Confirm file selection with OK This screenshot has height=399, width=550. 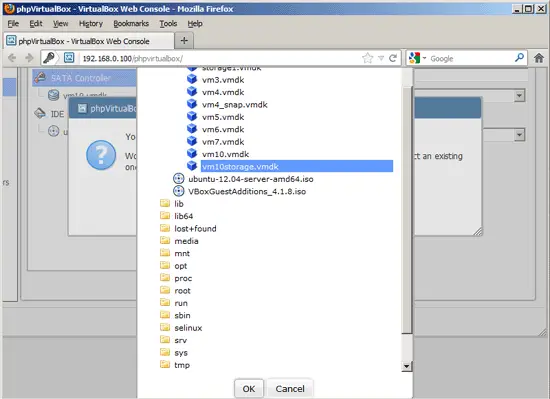point(249,388)
